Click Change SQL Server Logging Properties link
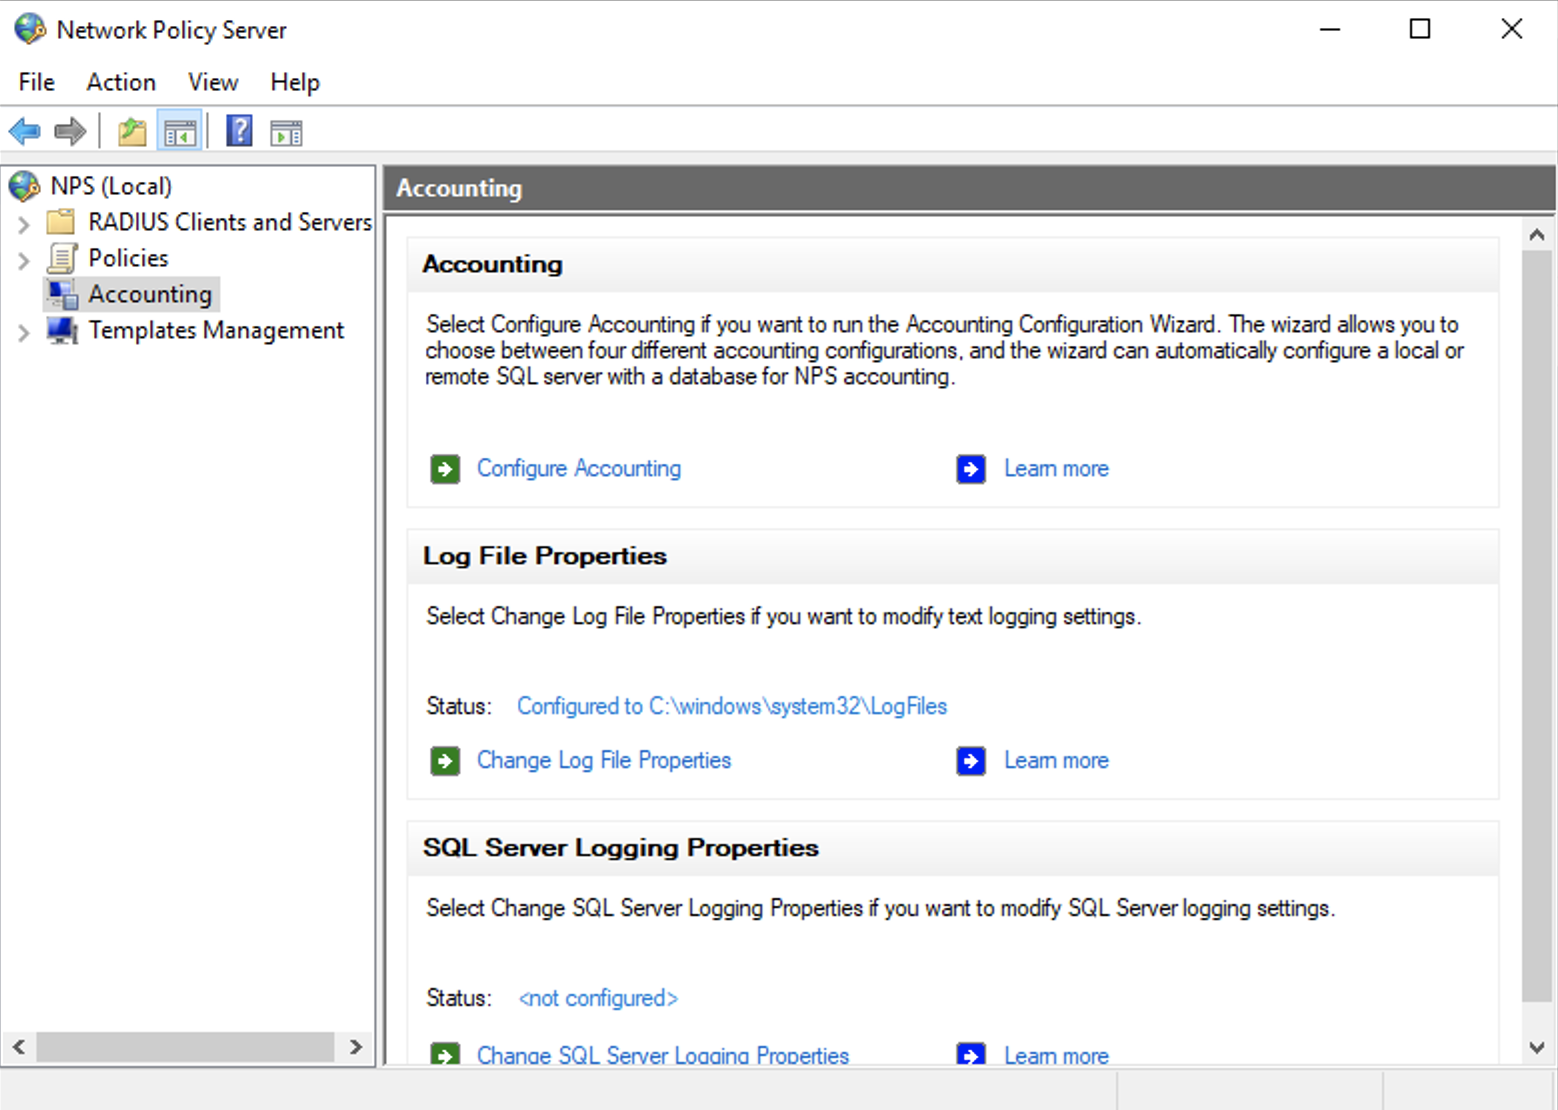Screen dimensions: 1558x1110 [x=663, y=1055]
